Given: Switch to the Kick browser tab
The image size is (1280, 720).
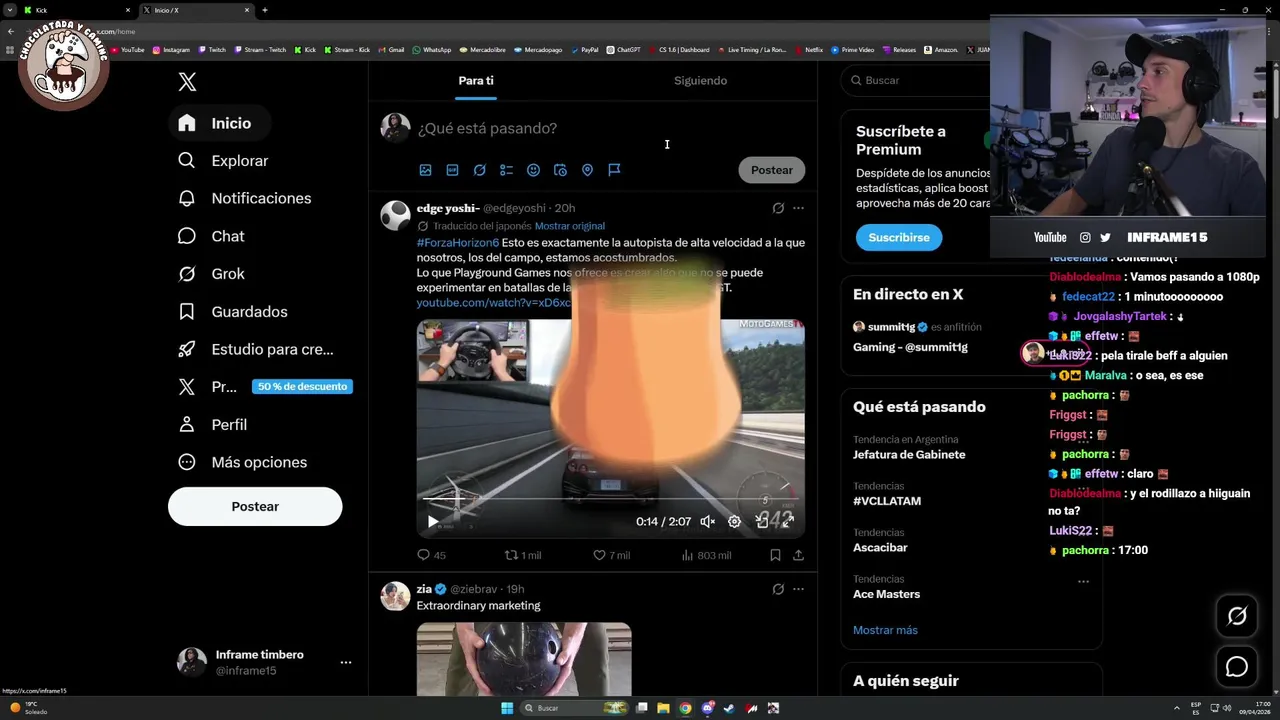Looking at the screenshot, I should coord(78,10).
